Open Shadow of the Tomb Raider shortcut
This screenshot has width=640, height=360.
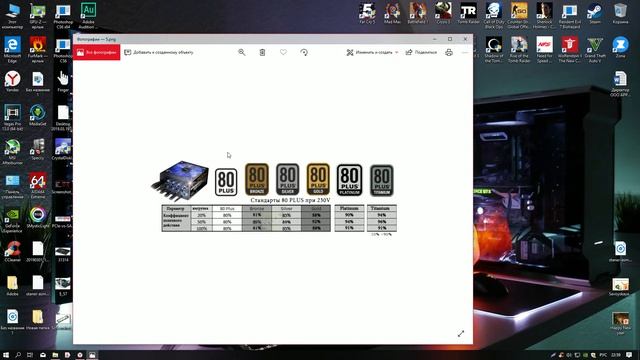coord(494,49)
